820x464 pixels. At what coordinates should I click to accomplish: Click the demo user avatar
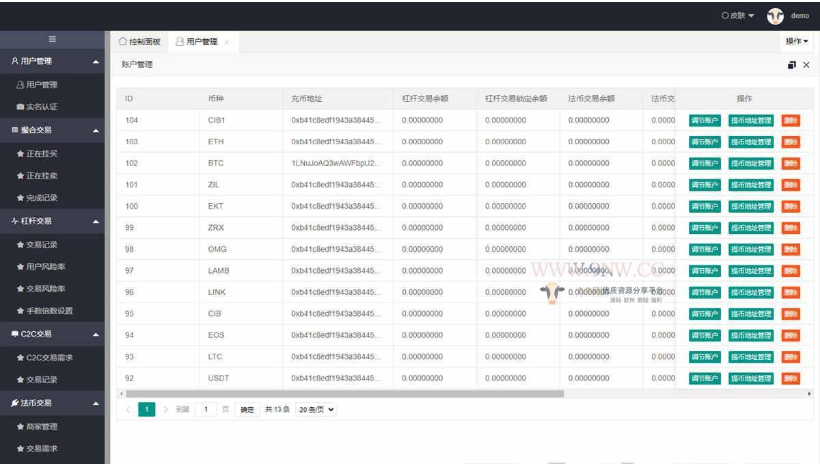(775, 16)
